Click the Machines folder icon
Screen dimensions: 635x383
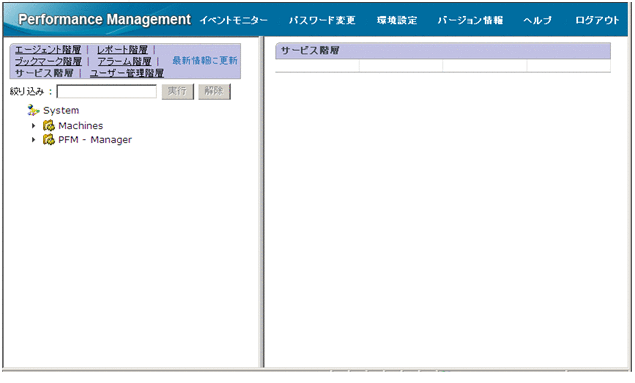pos(49,126)
